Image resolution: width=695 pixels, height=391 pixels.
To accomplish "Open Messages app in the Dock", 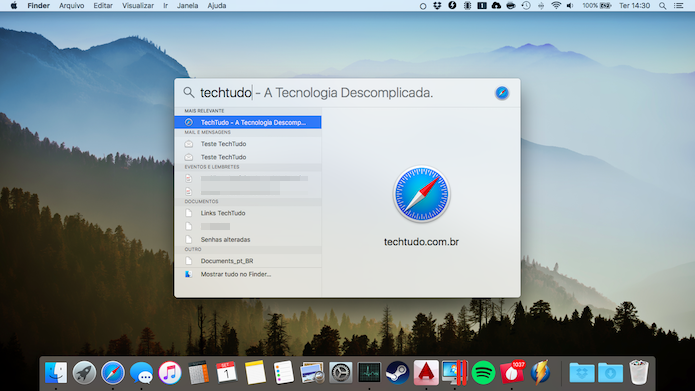I will coord(141,372).
